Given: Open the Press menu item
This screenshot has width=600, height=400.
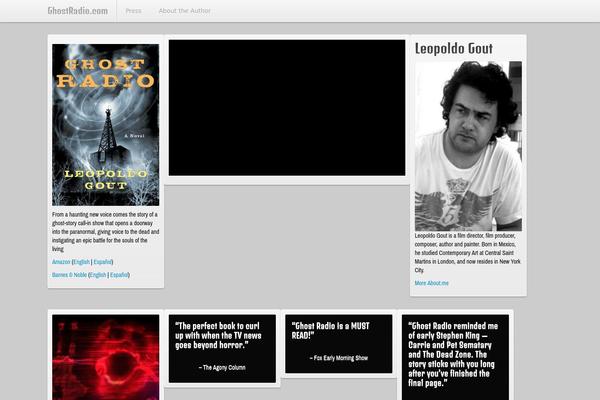Looking at the screenshot, I should (133, 11).
